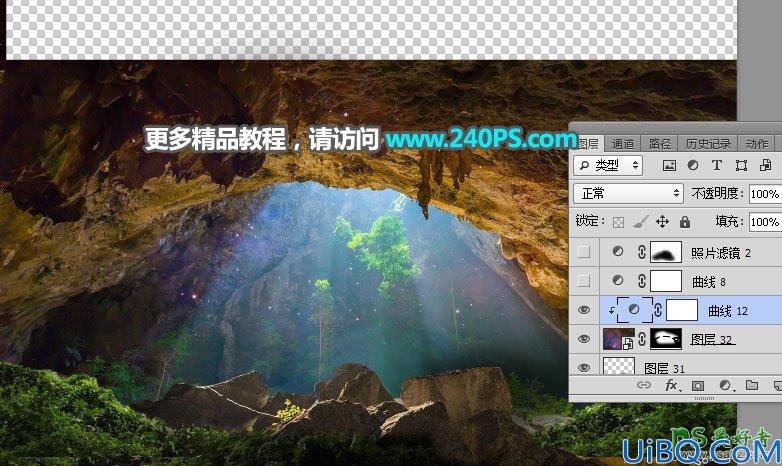
Task: Select layer name 图层 31
Action: coord(665,368)
